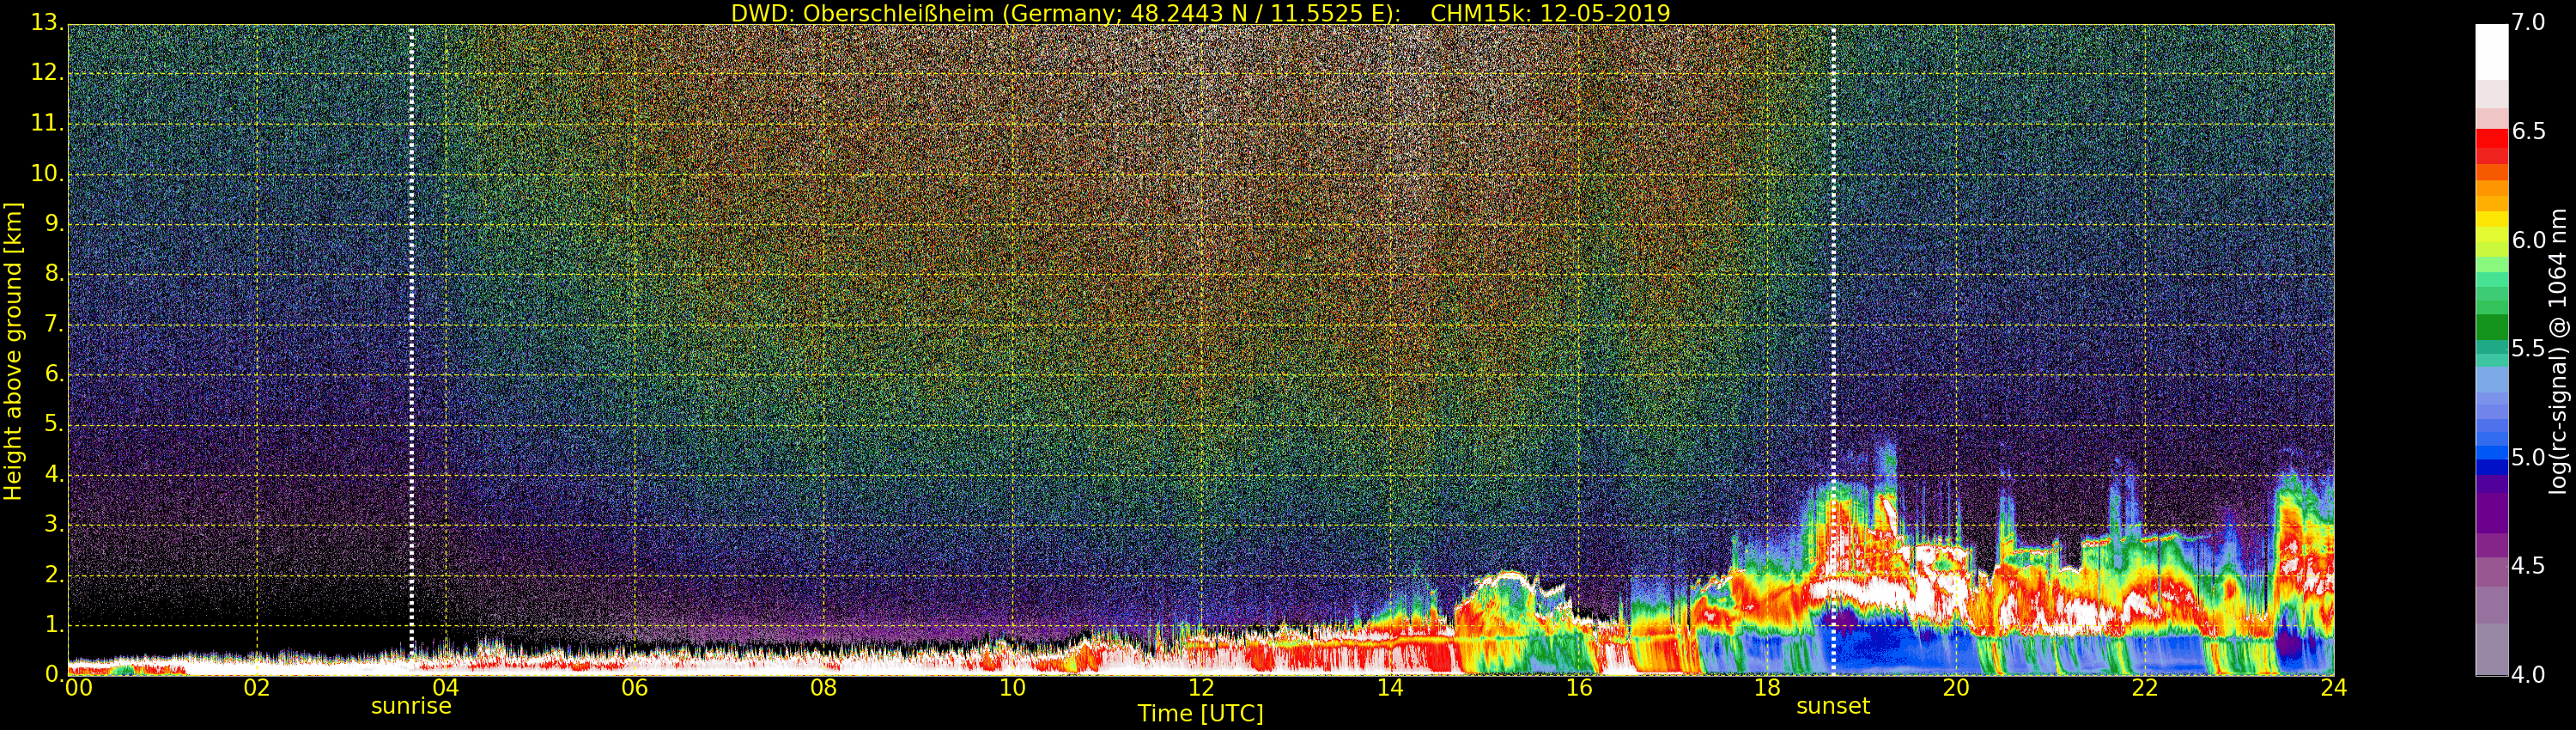This screenshot has height=730, width=2576.
Task: Click the height axis tick label '11.'
Action: pyautogui.click(x=47, y=123)
